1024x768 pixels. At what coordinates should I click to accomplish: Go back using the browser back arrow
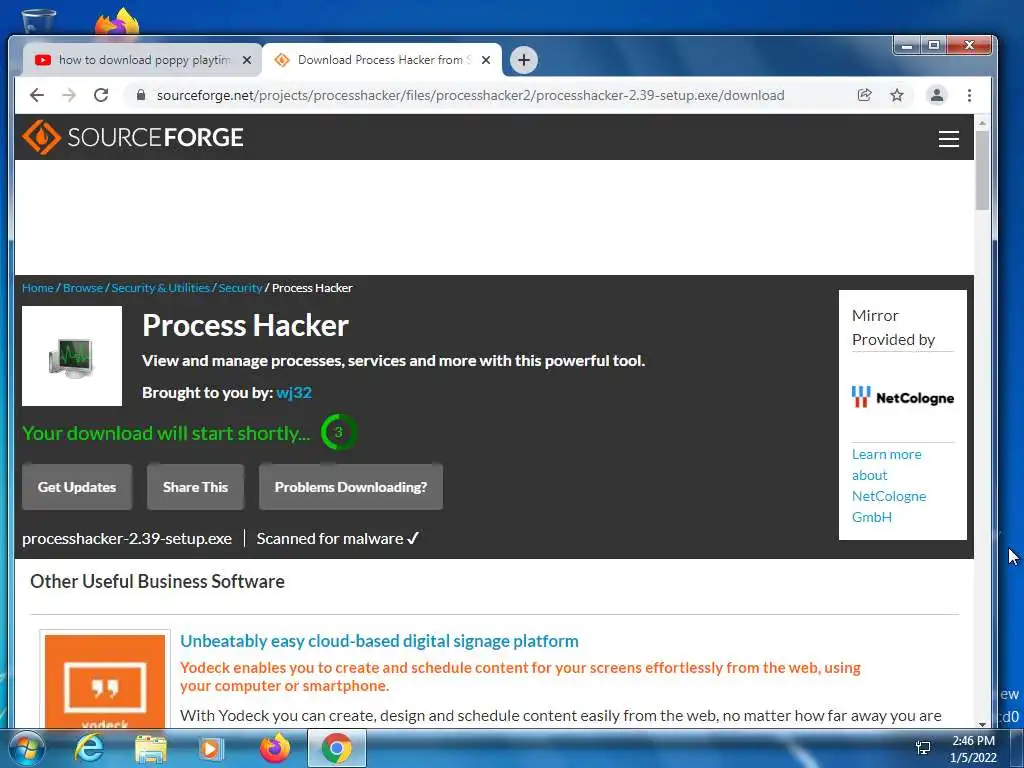click(x=37, y=95)
